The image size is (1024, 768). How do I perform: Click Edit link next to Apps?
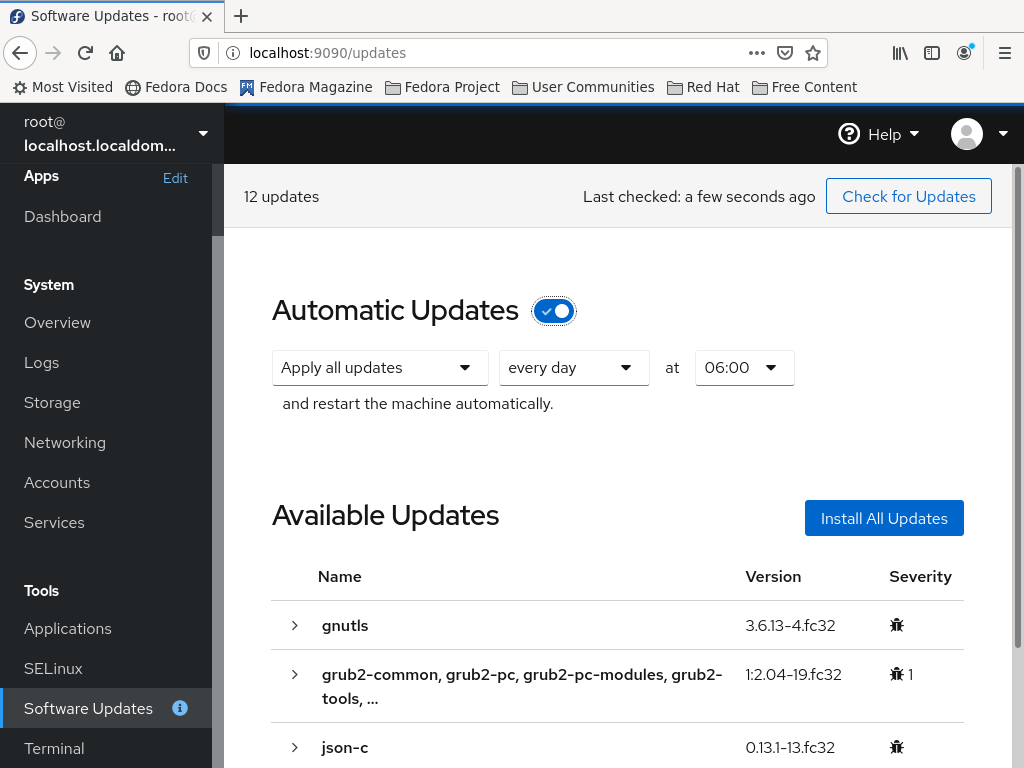coord(175,178)
